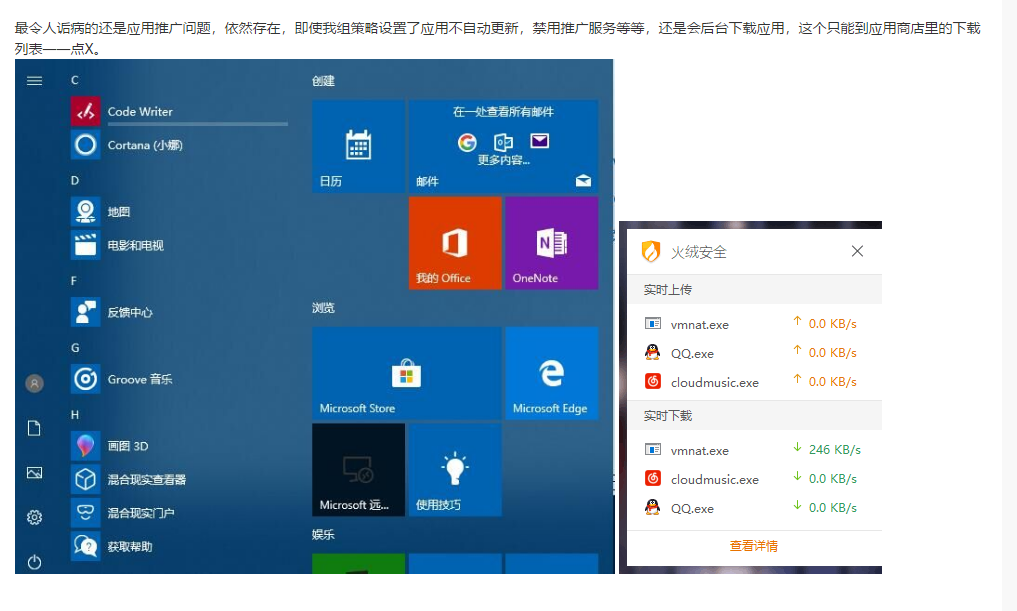Open the settings gear in the sidebar
Image resolution: width=1017 pixels, height=611 pixels.
34,517
